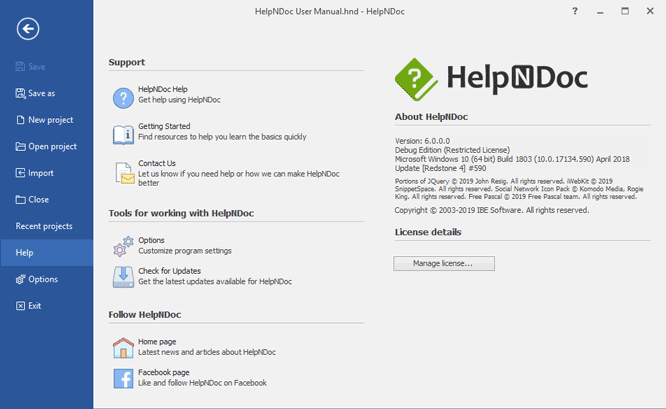
Task: Click the Contact Us link text
Action: tap(157, 163)
